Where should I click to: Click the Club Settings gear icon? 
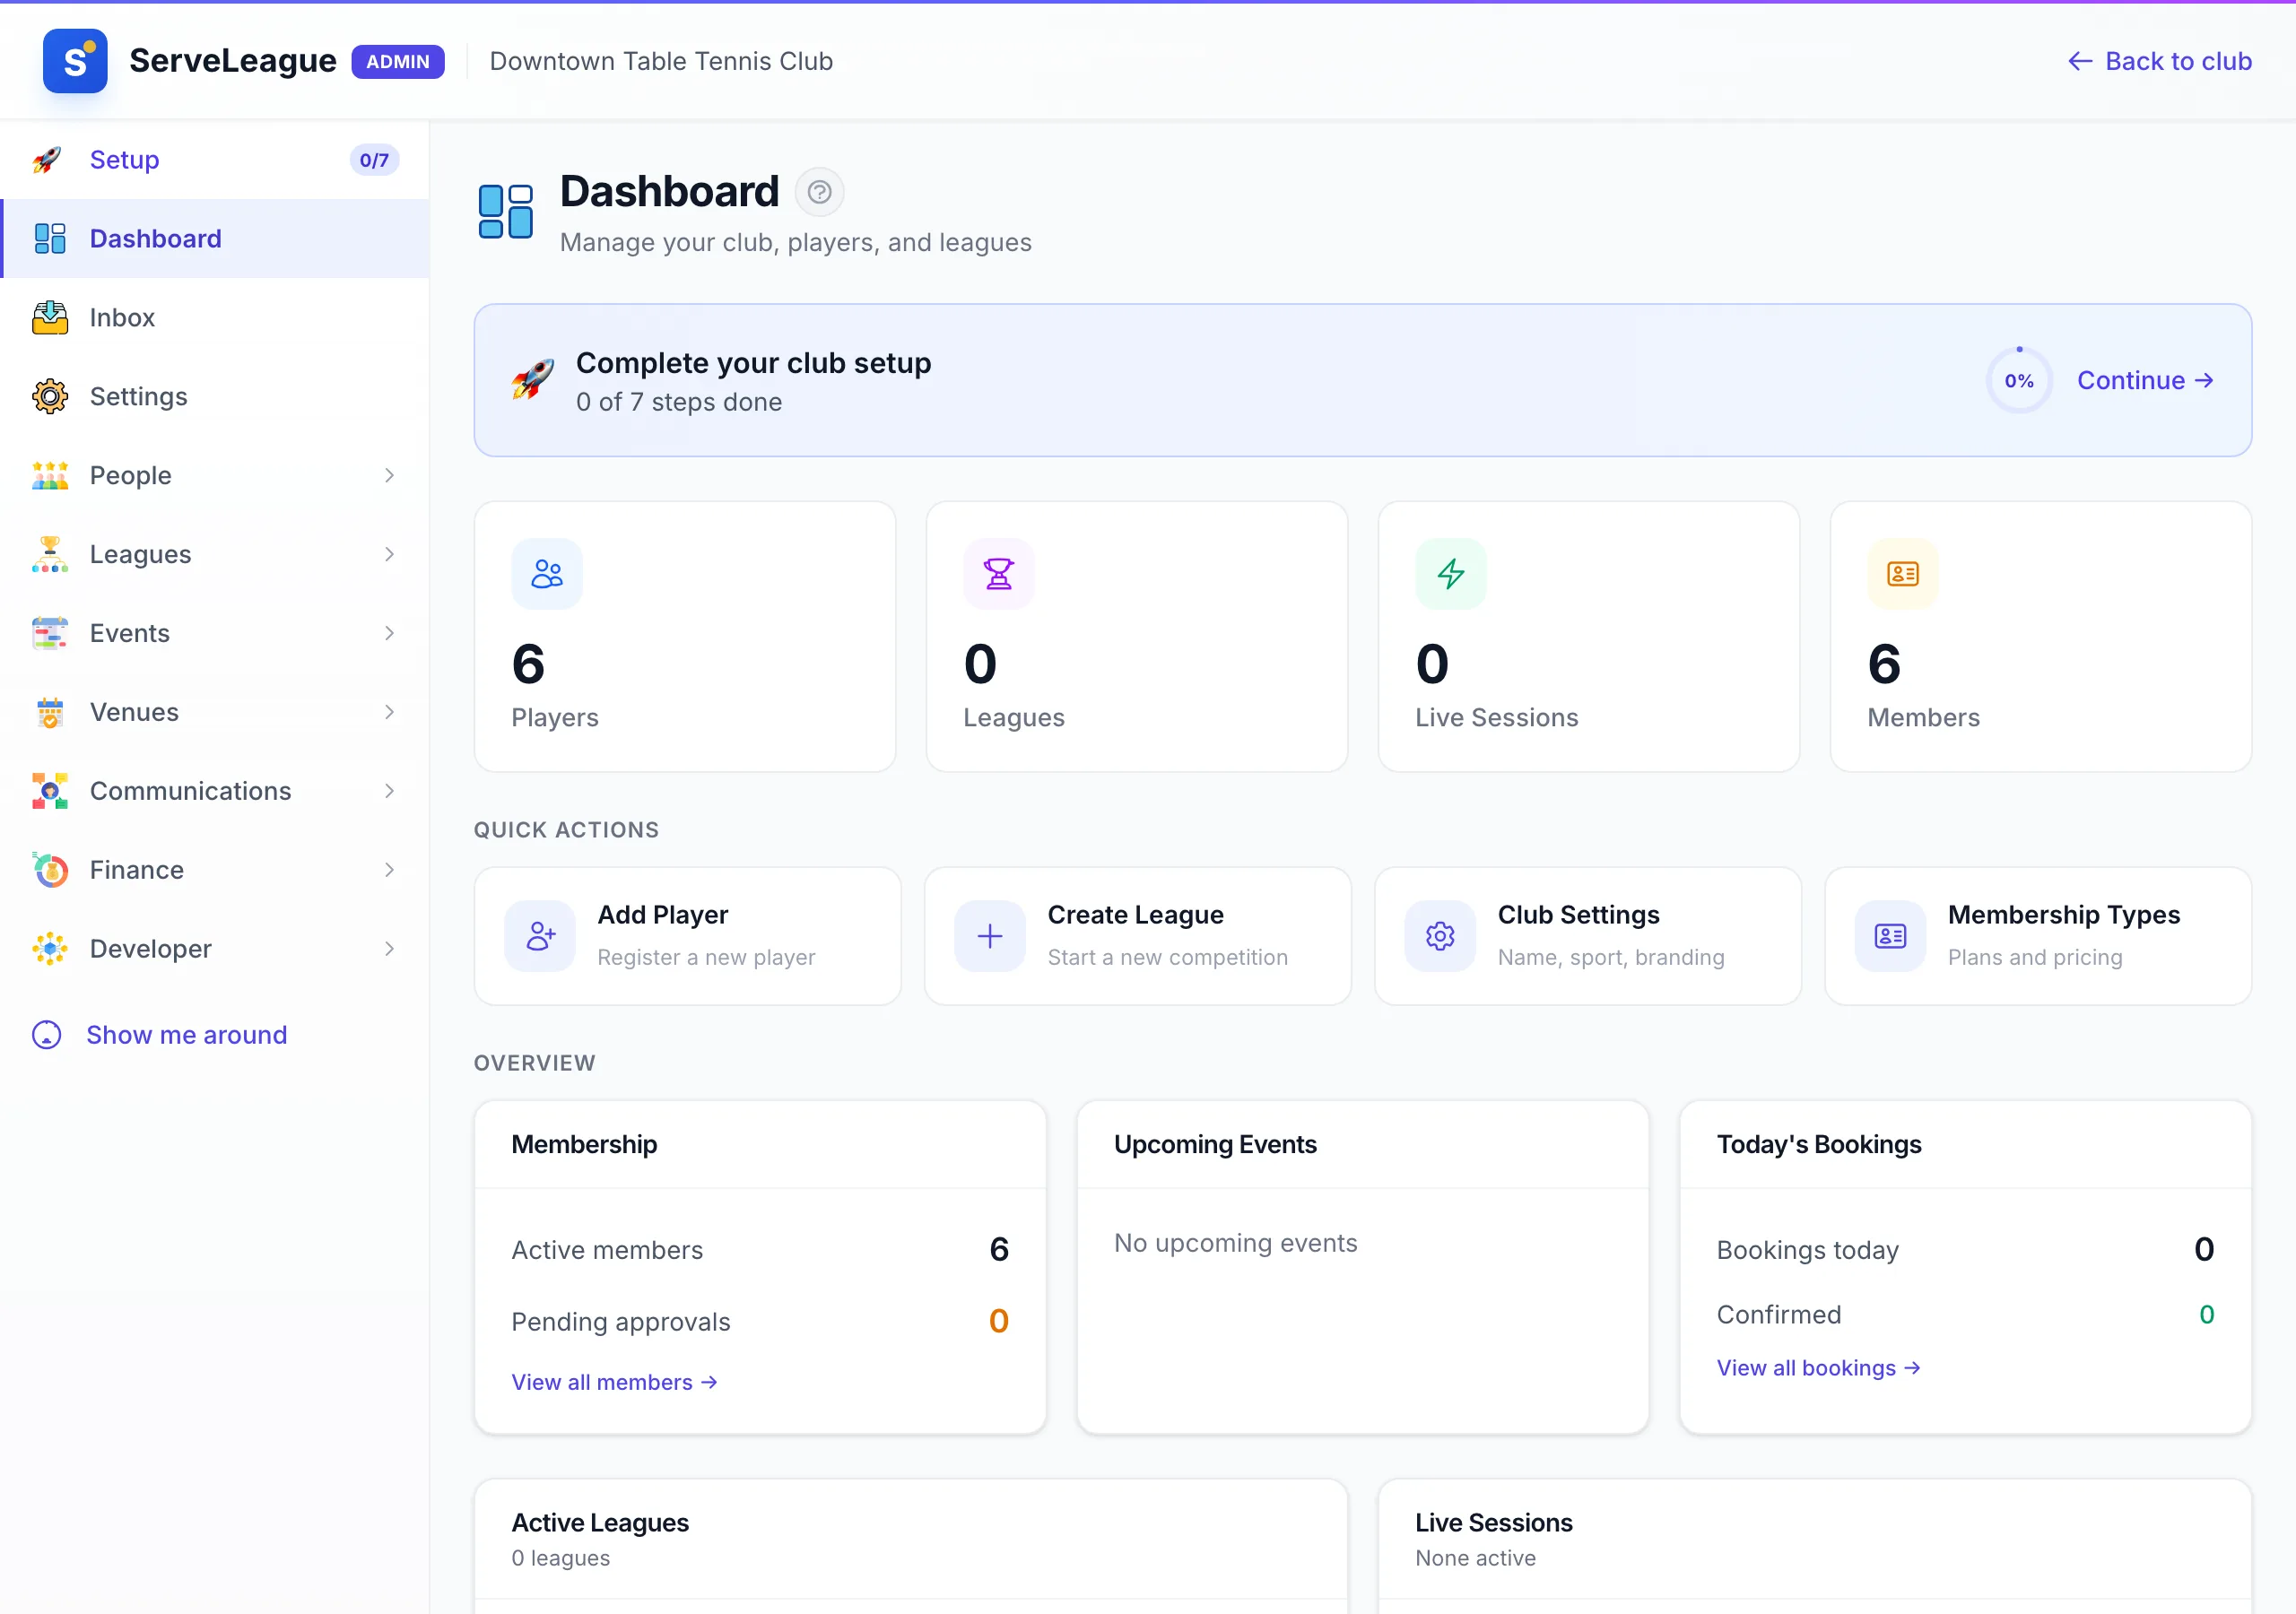point(1440,937)
